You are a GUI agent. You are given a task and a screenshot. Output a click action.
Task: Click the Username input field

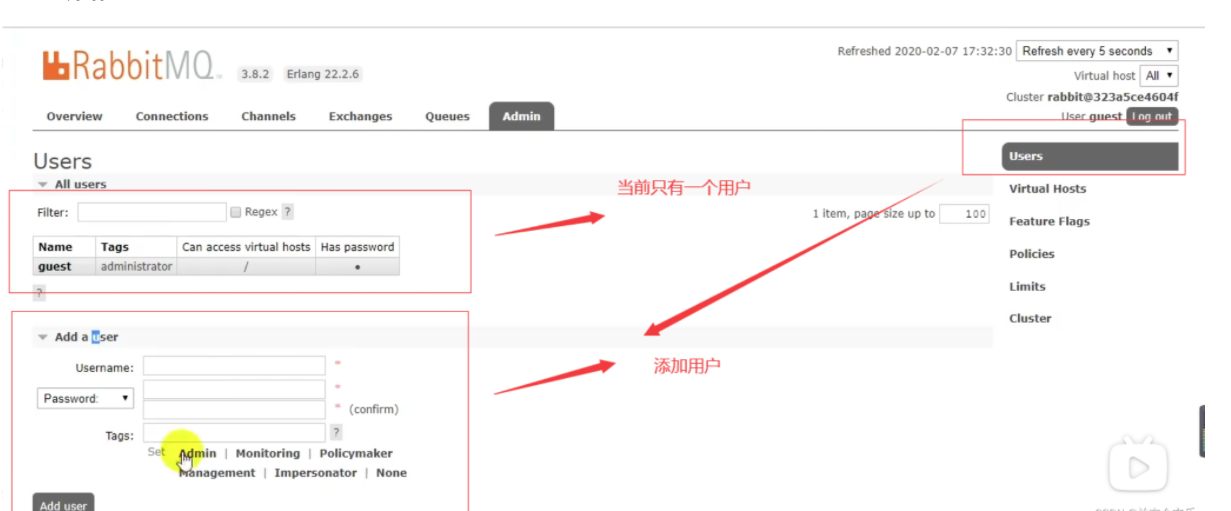[234, 366]
